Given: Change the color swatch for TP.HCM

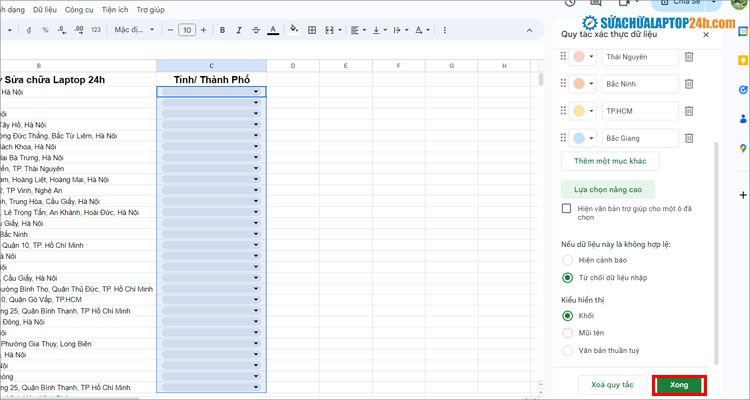Looking at the screenshot, I should tap(583, 111).
